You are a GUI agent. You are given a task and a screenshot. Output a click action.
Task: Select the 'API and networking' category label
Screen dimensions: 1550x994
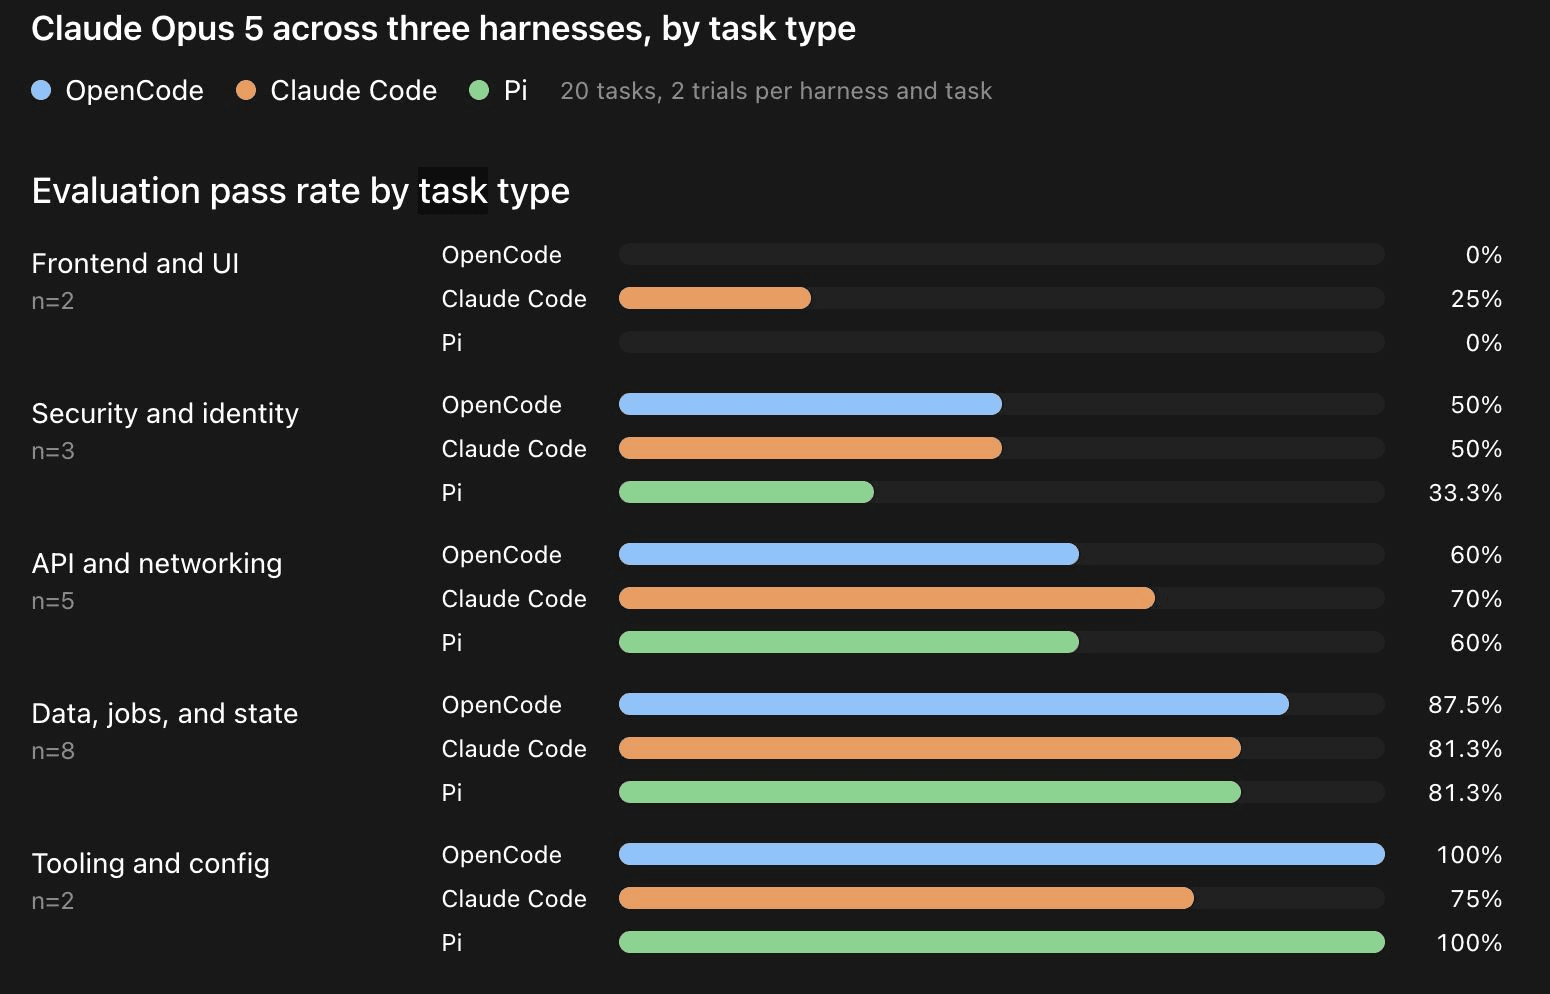[x=157, y=563]
